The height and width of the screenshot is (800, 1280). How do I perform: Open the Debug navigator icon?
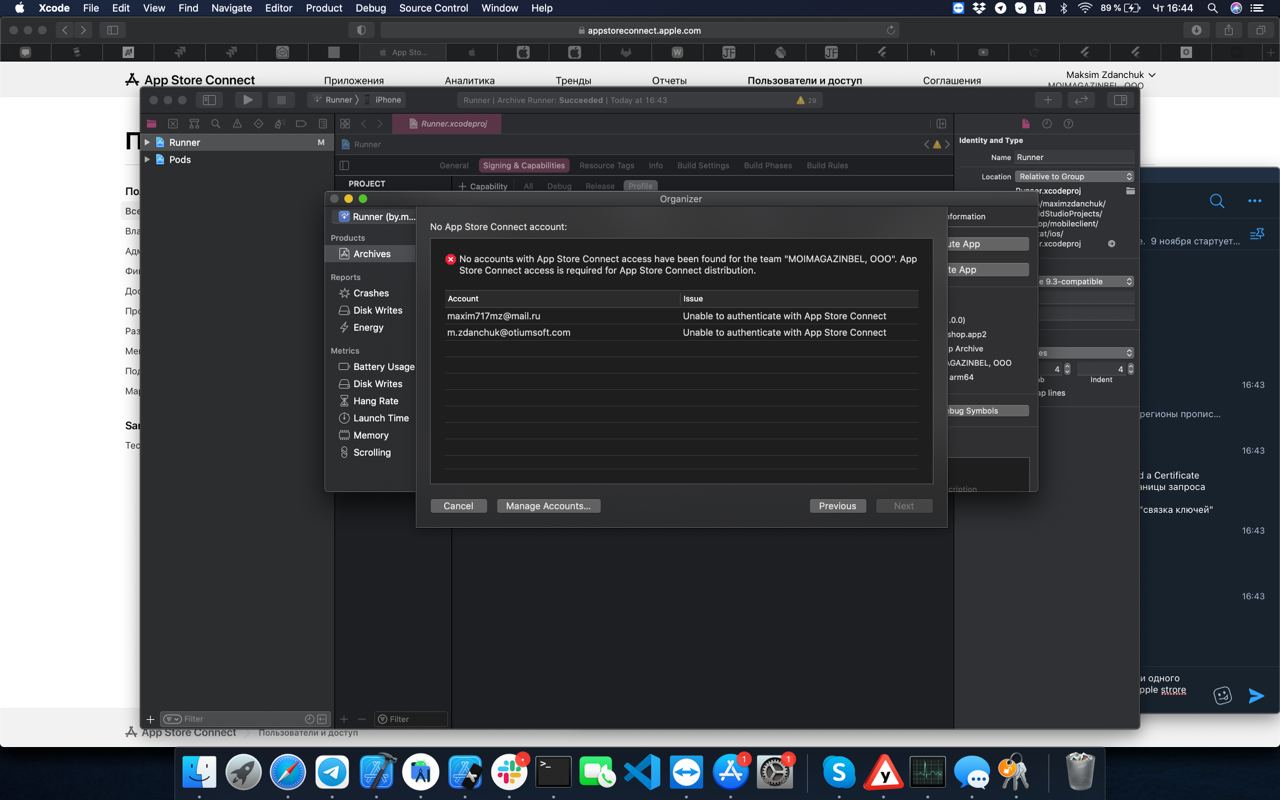280,124
